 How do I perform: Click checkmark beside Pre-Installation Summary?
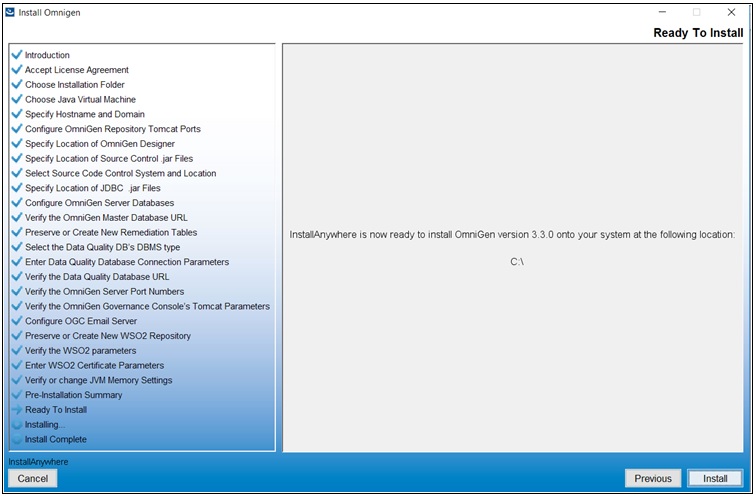(17, 394)
